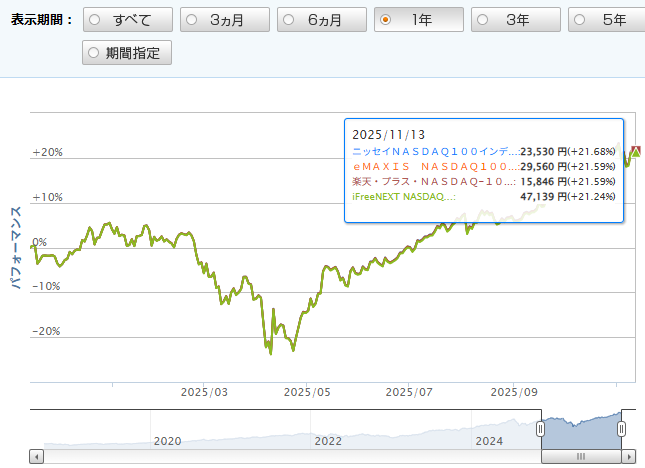Image resolution: width=645 pixels, height=468 pixels.
Task: Click the eMAXIS NASDAQ100 entry in tooltip
Action: tap(435, 166)
